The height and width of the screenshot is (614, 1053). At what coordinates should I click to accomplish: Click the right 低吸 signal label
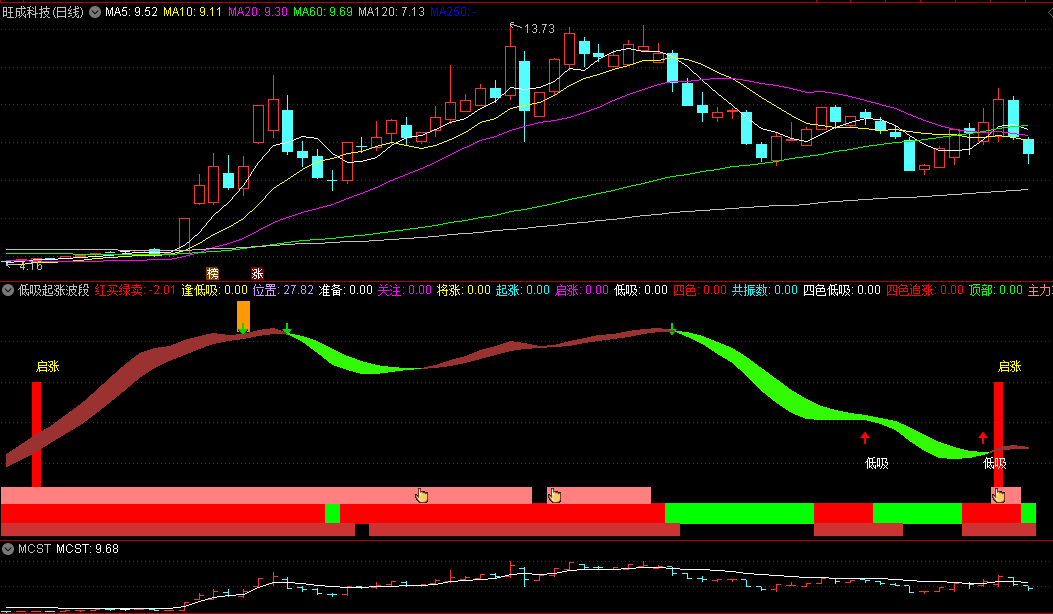(995, 463)
